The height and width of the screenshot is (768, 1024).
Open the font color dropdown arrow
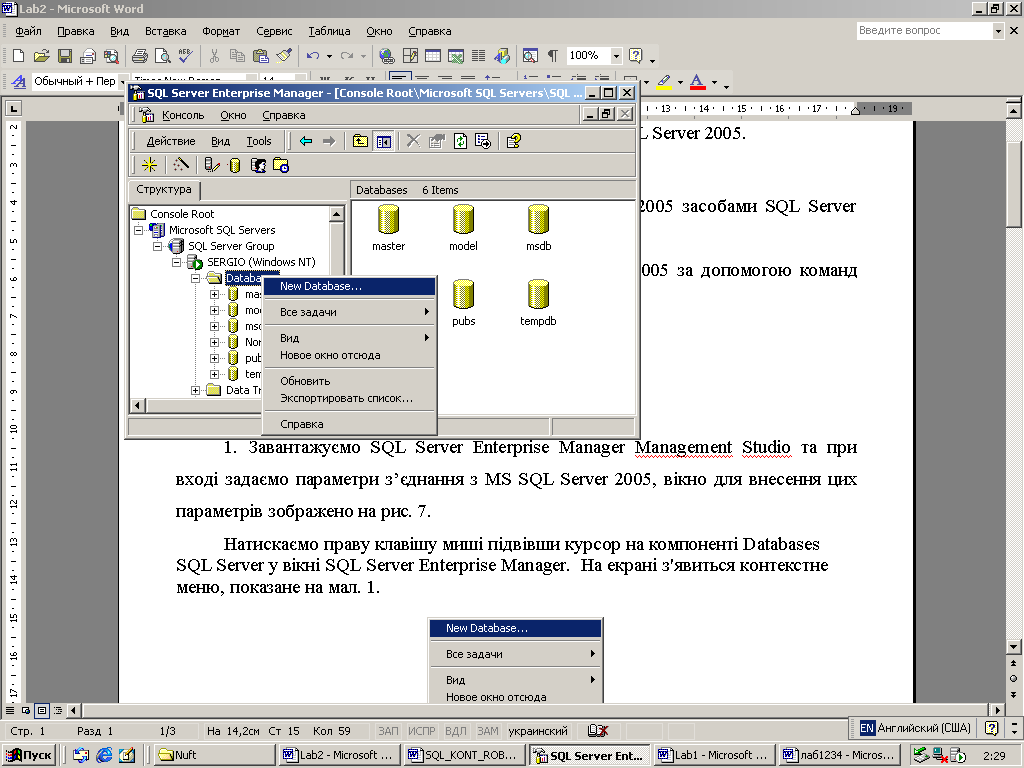pyautogui.click(x=714, y=82)
